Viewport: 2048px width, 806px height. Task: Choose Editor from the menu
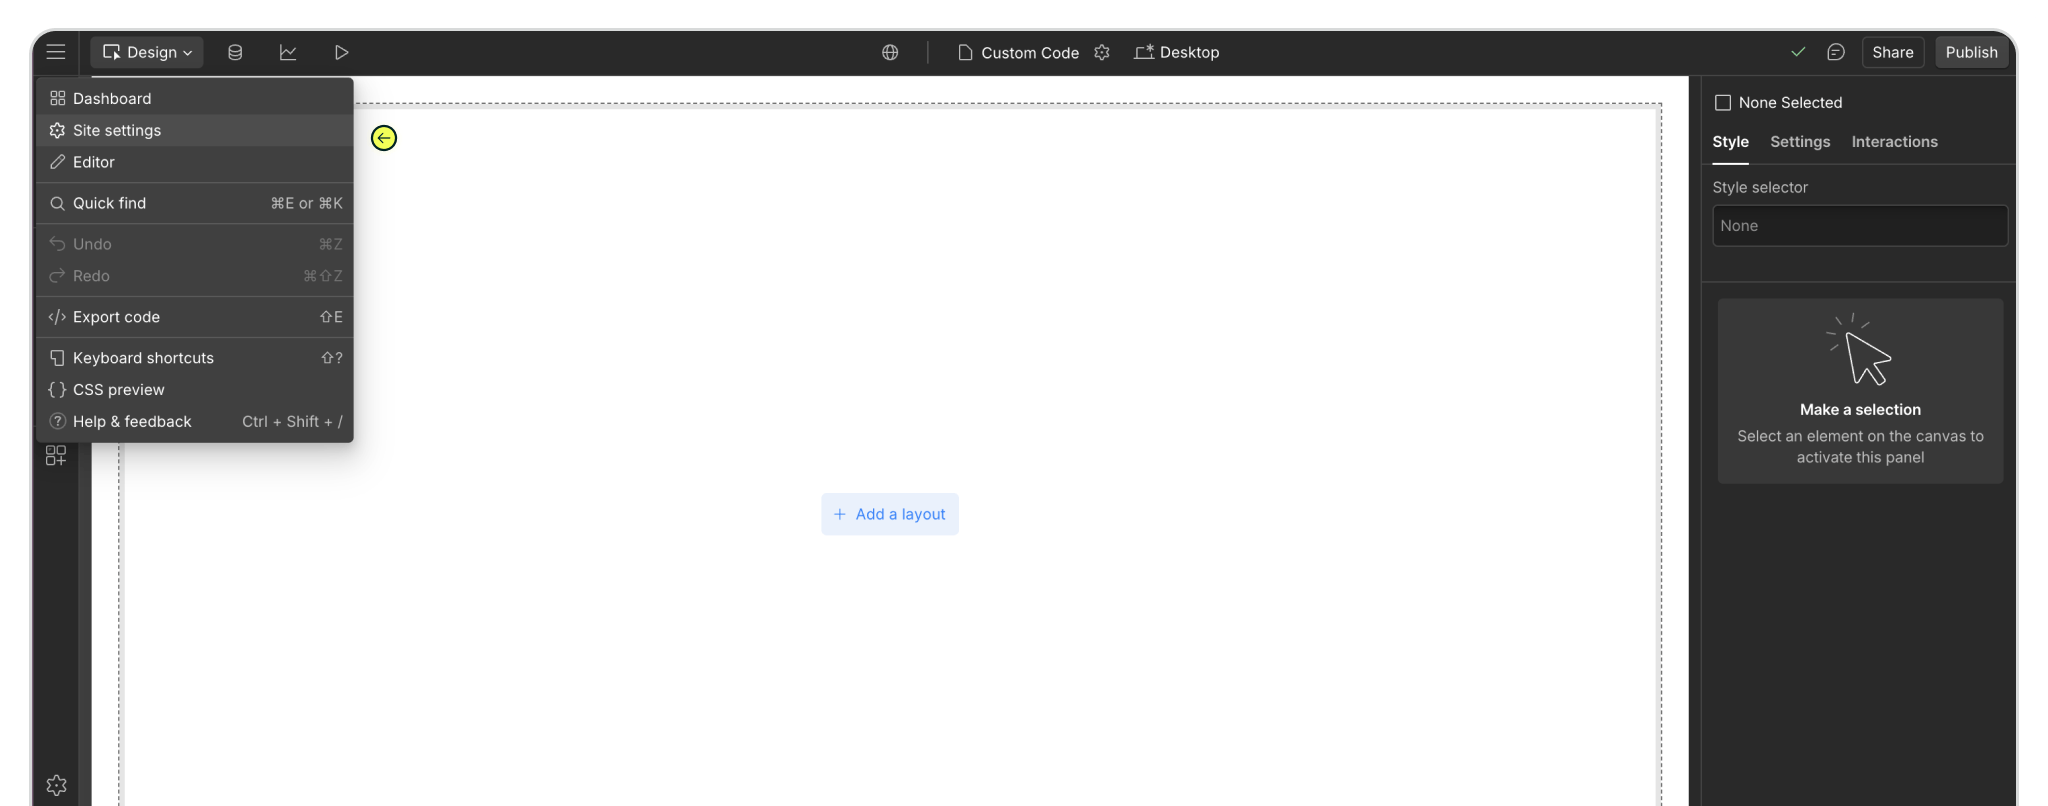coord(195,162)
